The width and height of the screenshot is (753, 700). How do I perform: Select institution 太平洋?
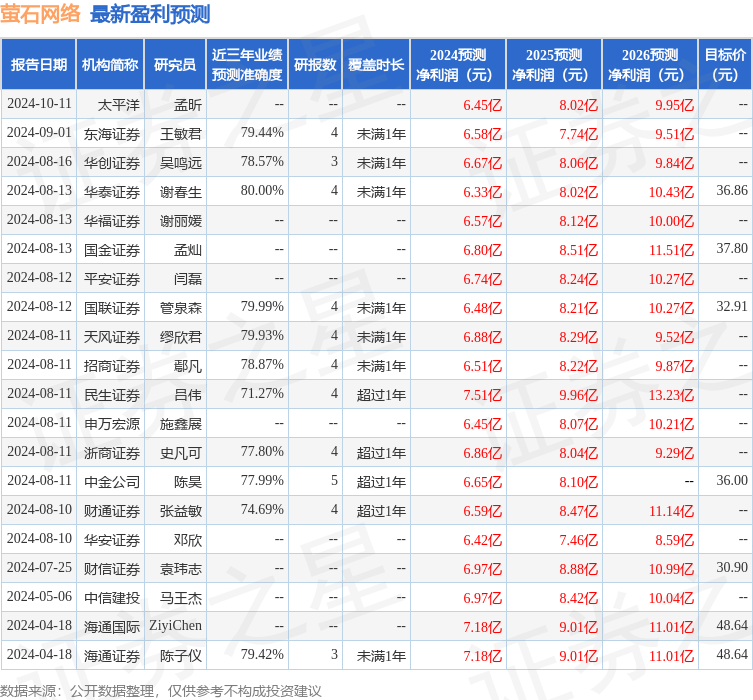[118, 105]
